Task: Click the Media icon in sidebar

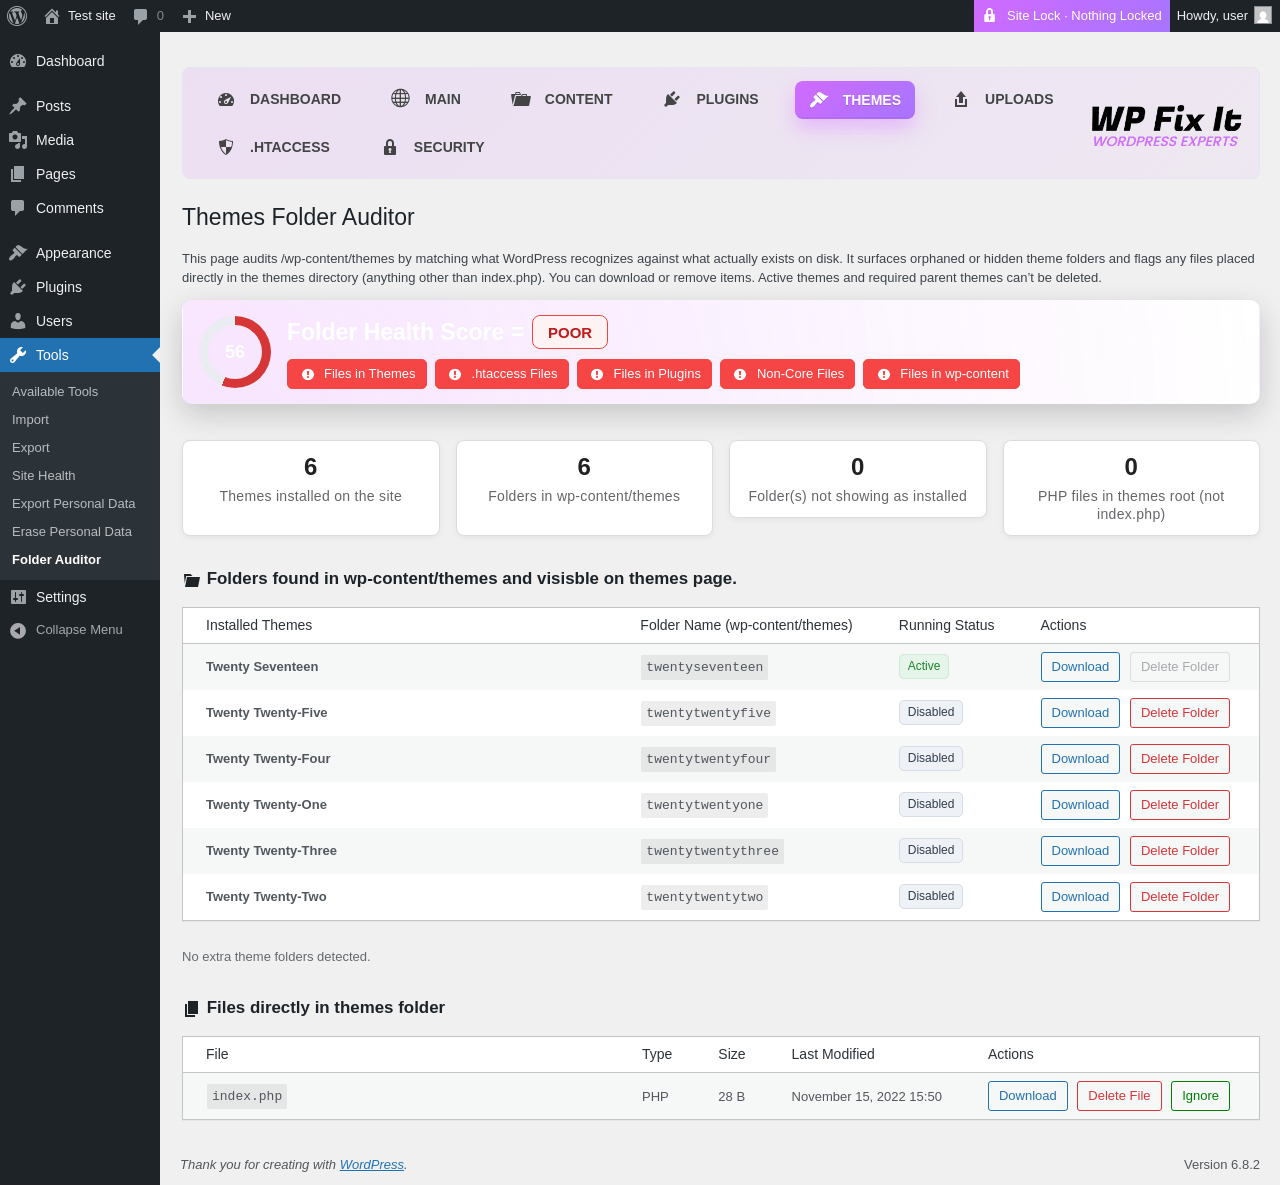Action: (x=18, y=140)
